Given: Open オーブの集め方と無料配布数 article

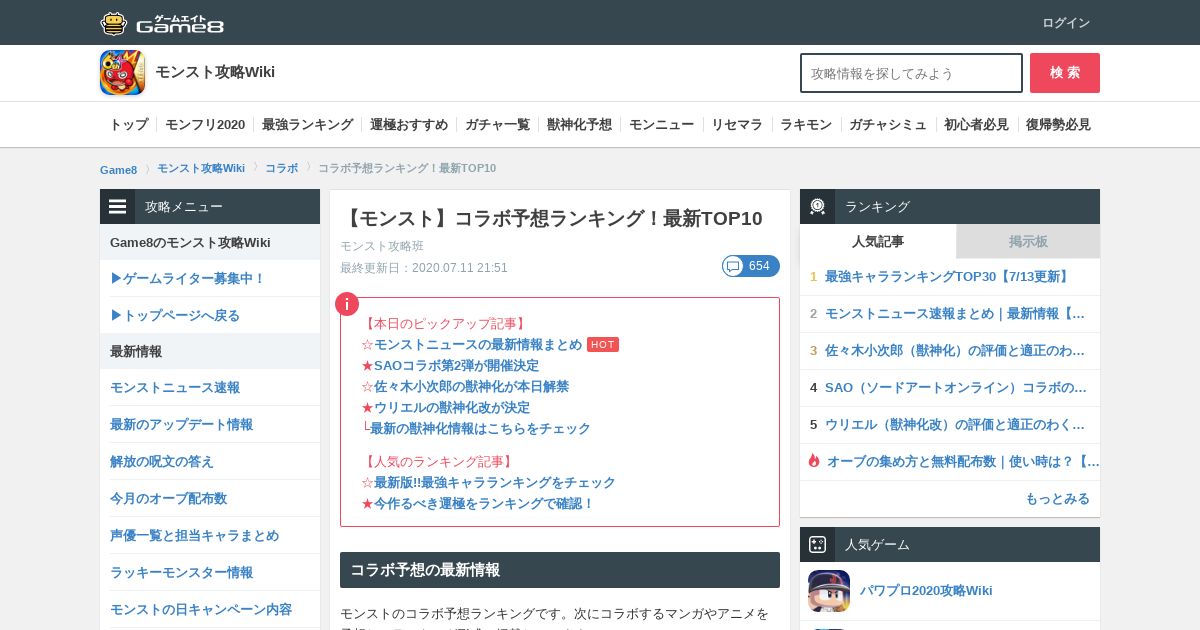Looking at the screenshot, I should [x=963, y=462].
